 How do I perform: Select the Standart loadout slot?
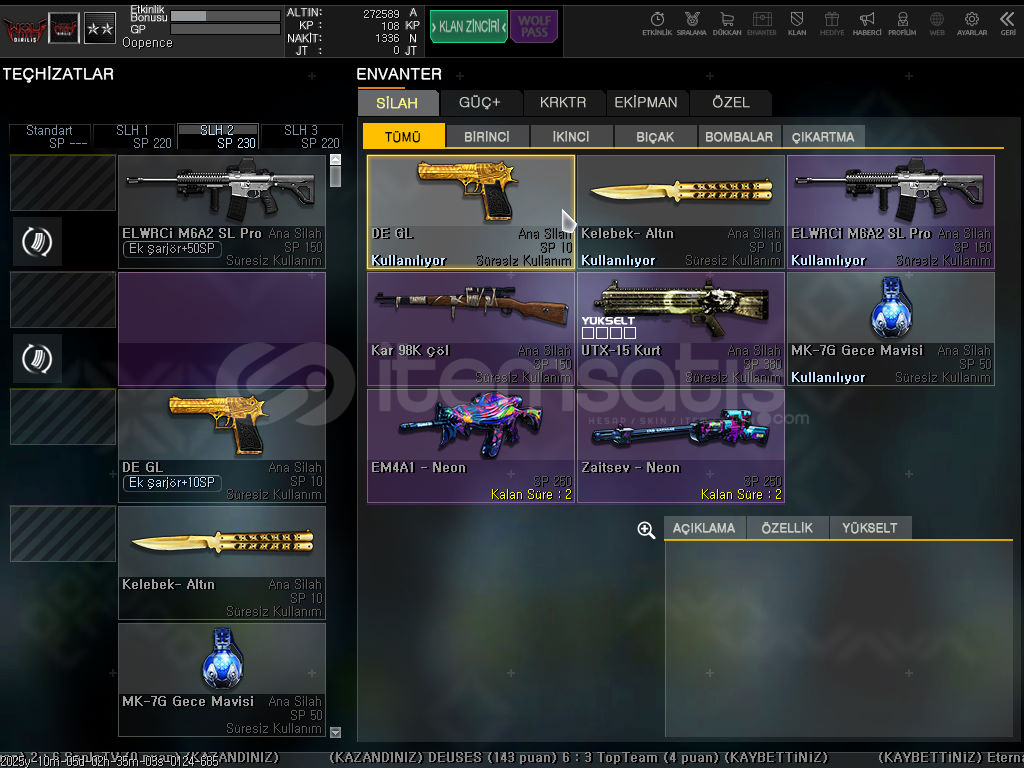(x=49, y=136)
